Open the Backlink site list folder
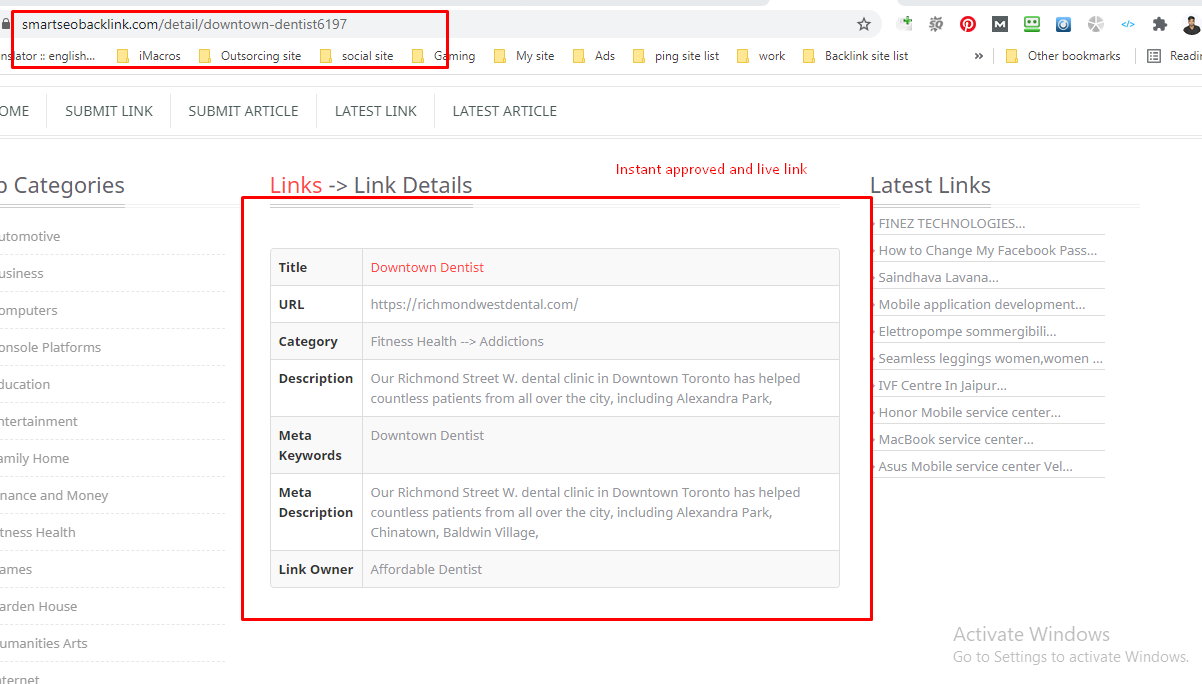This screenshot has height=684, width=1202. tap(866, 55)
